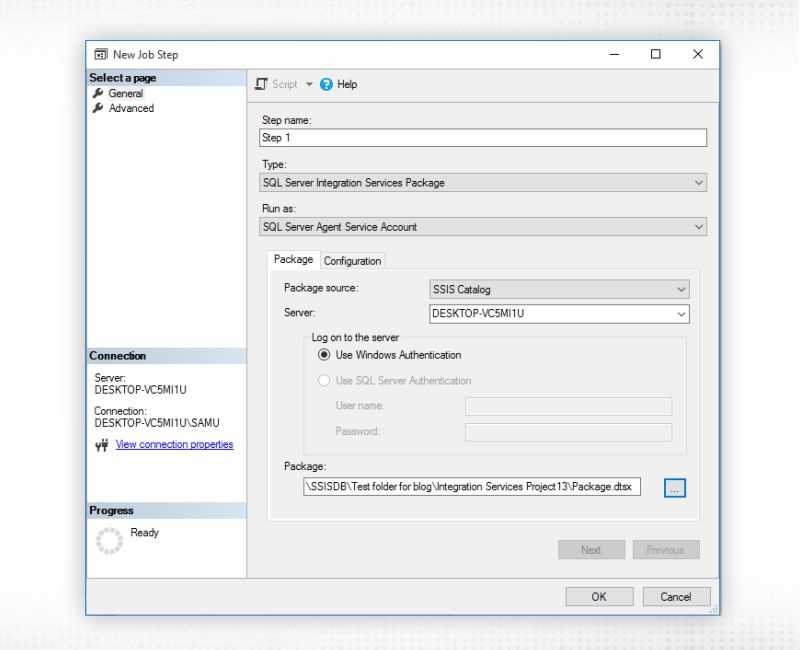This screenshot has width=800, height=650.
Task: Enable Use Windows Authentication
Action: (x=324, y=355)
